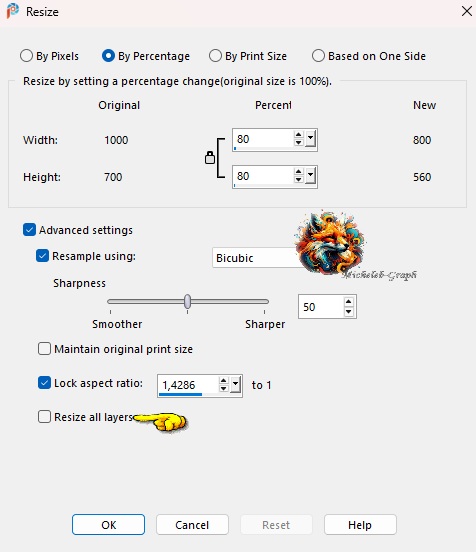This screenshot has width=476, height=552.
Task: Increase sharpness value with up arrow
Action: click(349, 302)
